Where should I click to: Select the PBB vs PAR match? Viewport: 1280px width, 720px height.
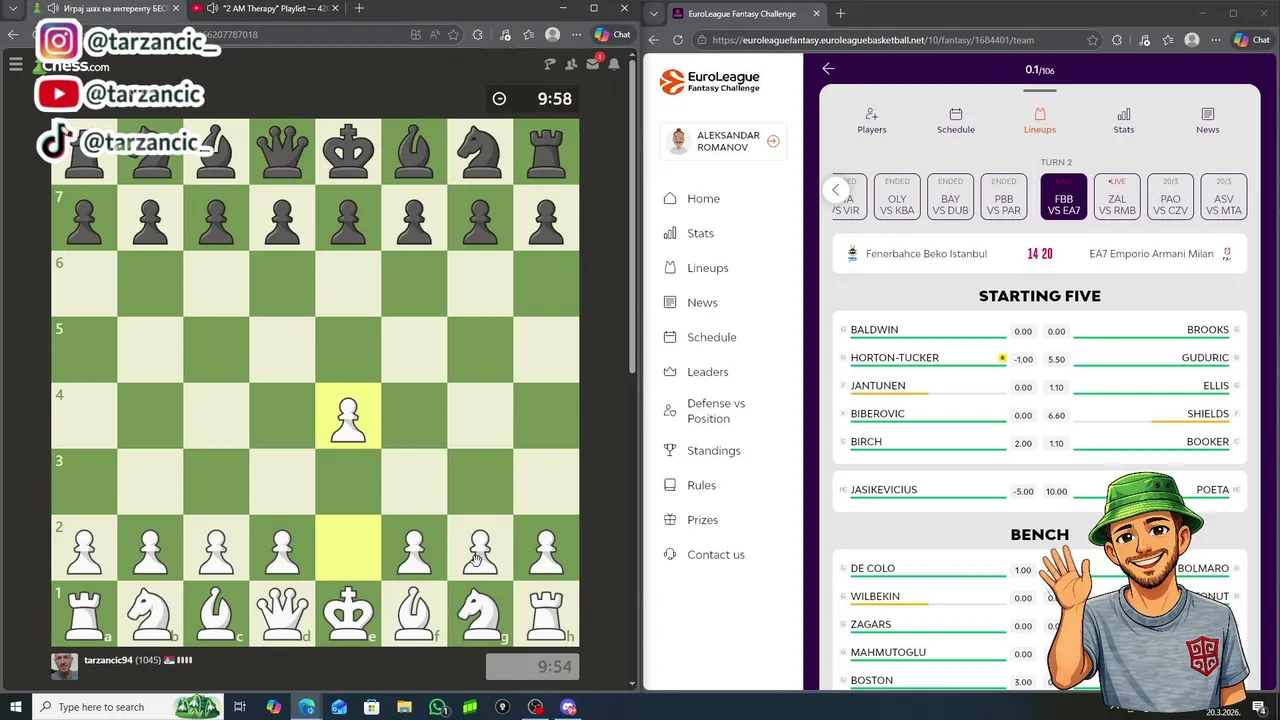click(x=1003, y=196)
